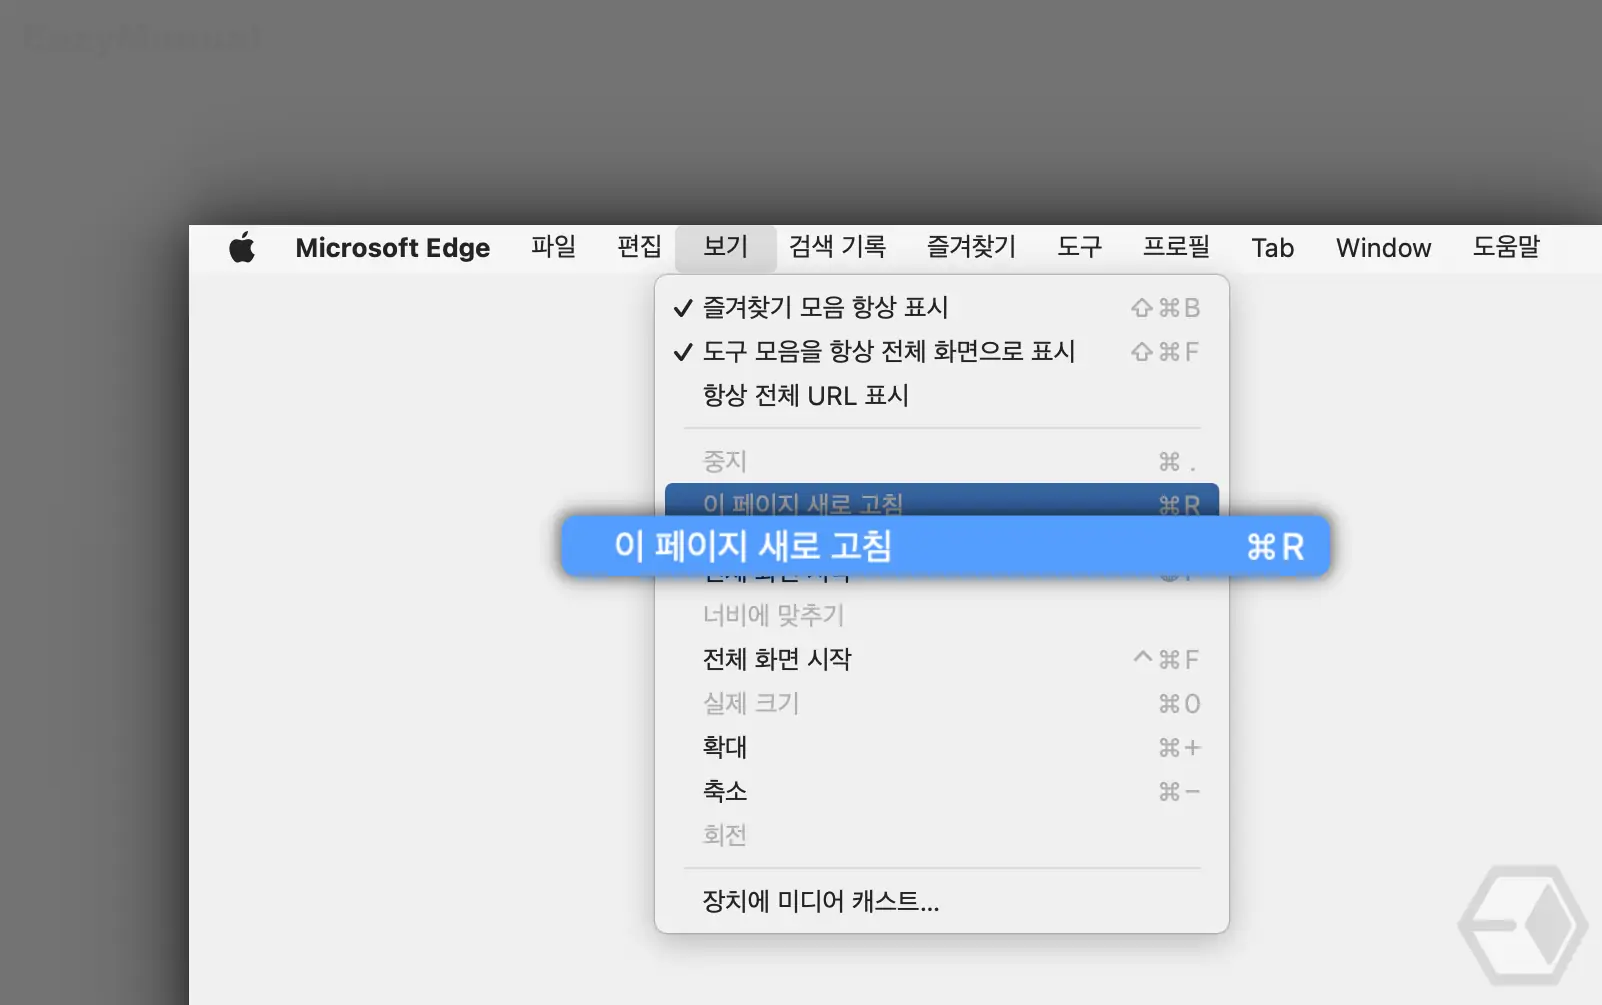1602x1005 pixels.
Task: Open the Window menu
Action: coord(1384,248)
